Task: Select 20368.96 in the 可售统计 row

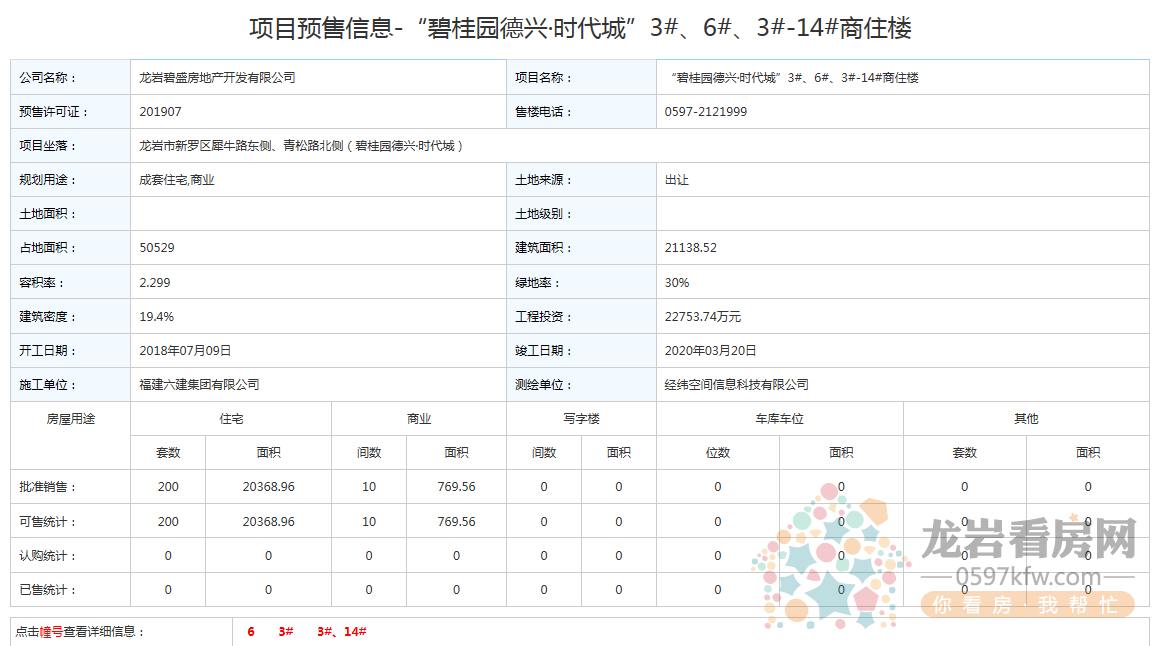Action: 269,522
